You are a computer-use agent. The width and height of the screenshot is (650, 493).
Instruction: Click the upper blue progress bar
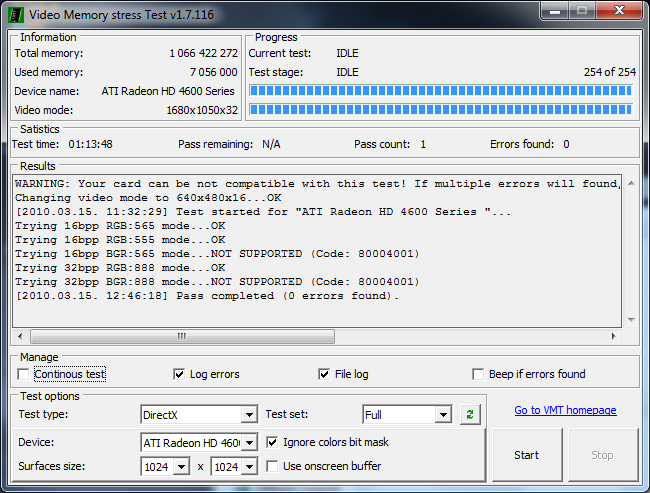[x=441, y=90]
